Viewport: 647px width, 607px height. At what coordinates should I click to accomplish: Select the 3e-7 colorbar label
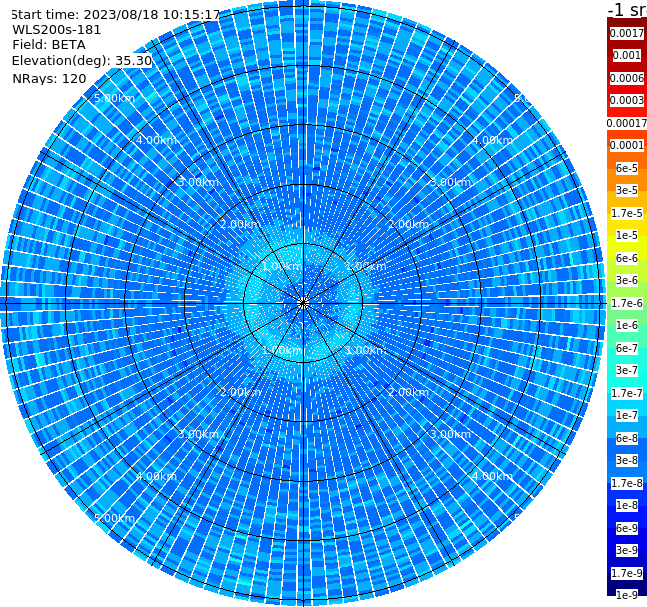pos(627,370)
